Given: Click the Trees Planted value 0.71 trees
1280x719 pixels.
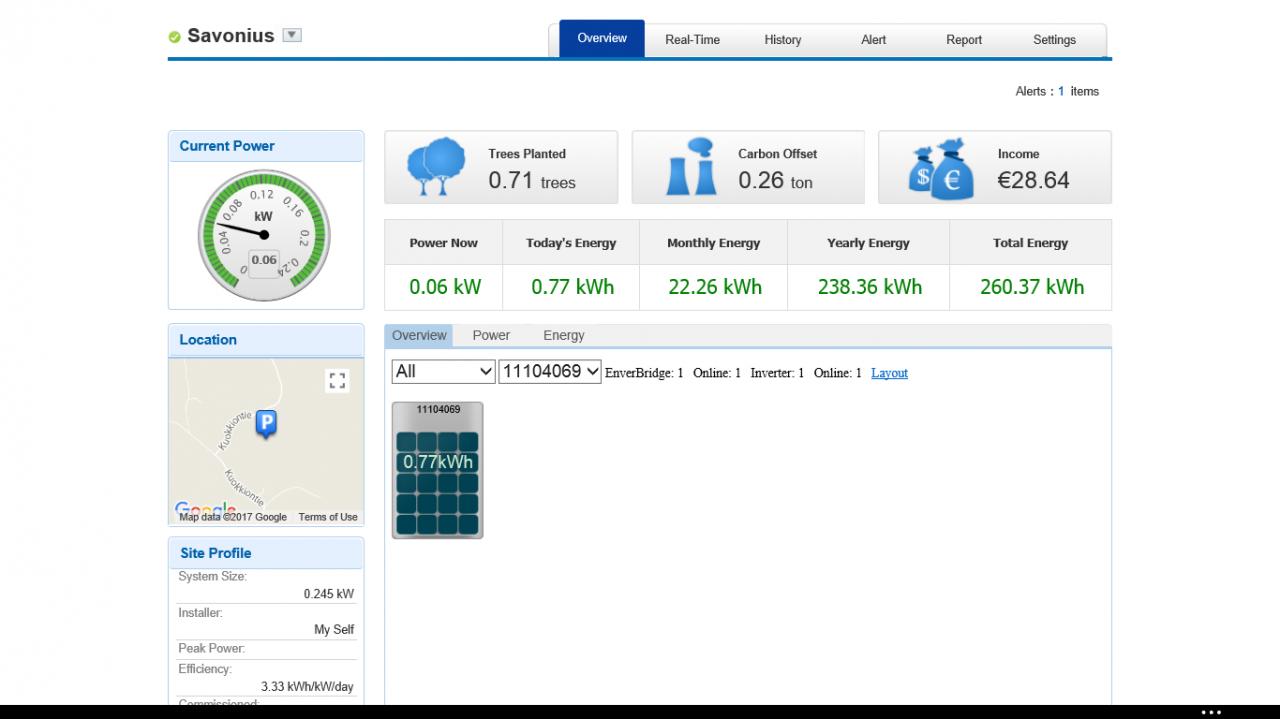Looking at the screenshot, I should [532, 181].
